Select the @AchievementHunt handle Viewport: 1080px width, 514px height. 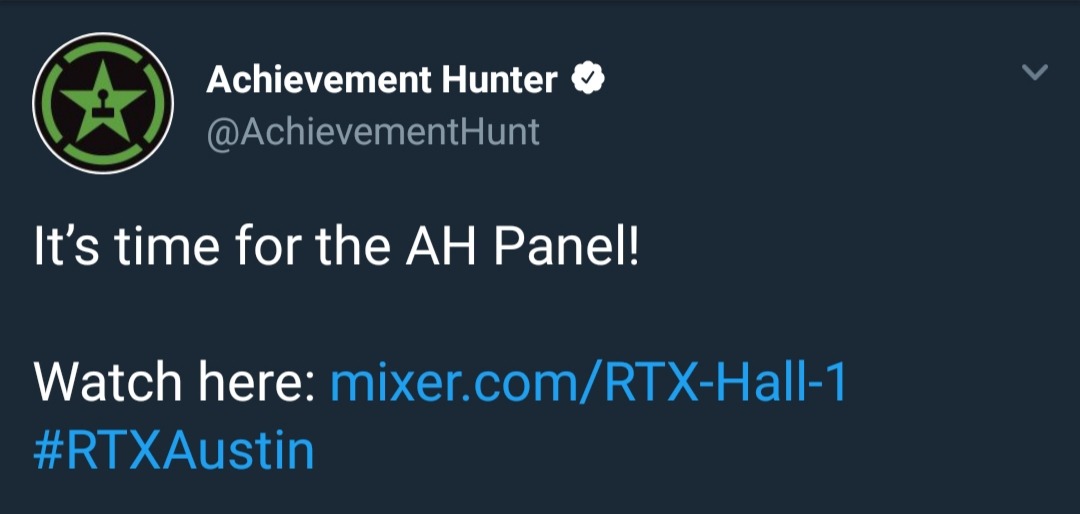pos(373,132)
